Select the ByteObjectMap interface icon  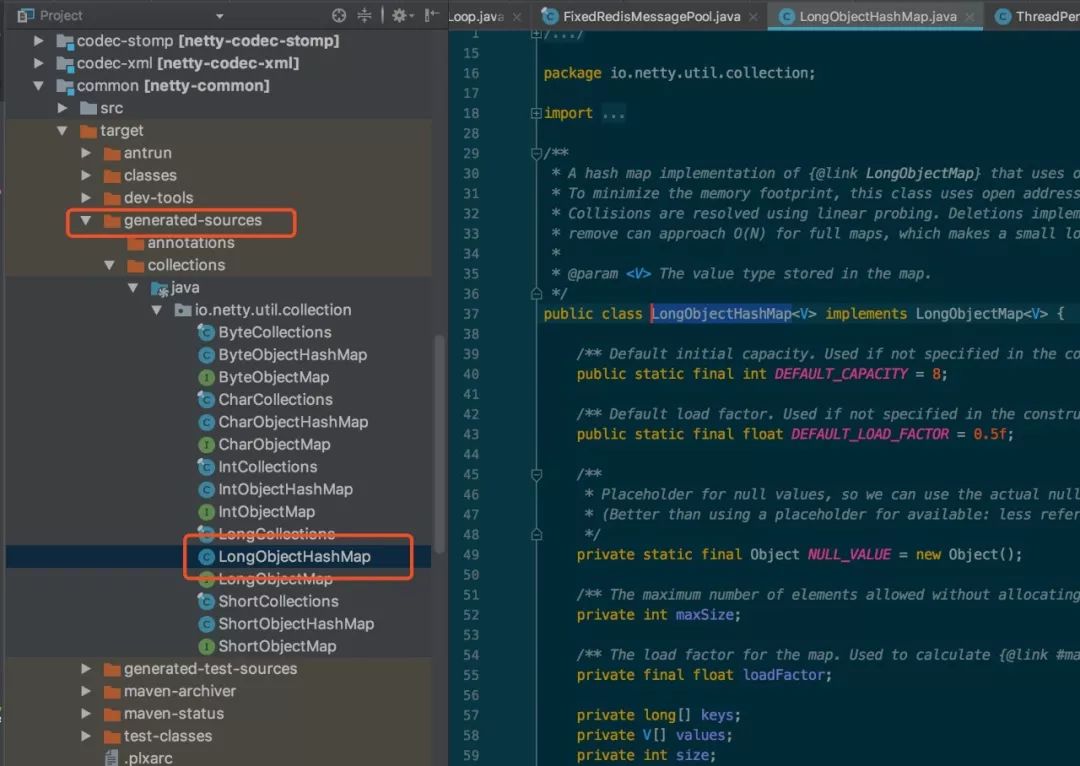click(x=206, y=377)
